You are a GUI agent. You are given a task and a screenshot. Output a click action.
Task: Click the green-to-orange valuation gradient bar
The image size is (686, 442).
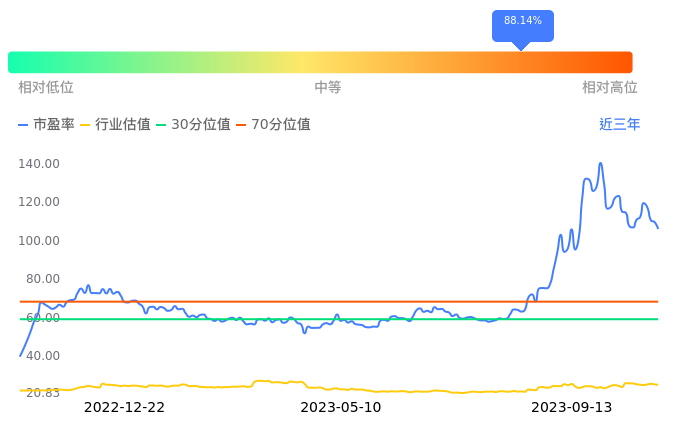pos(320,62)
